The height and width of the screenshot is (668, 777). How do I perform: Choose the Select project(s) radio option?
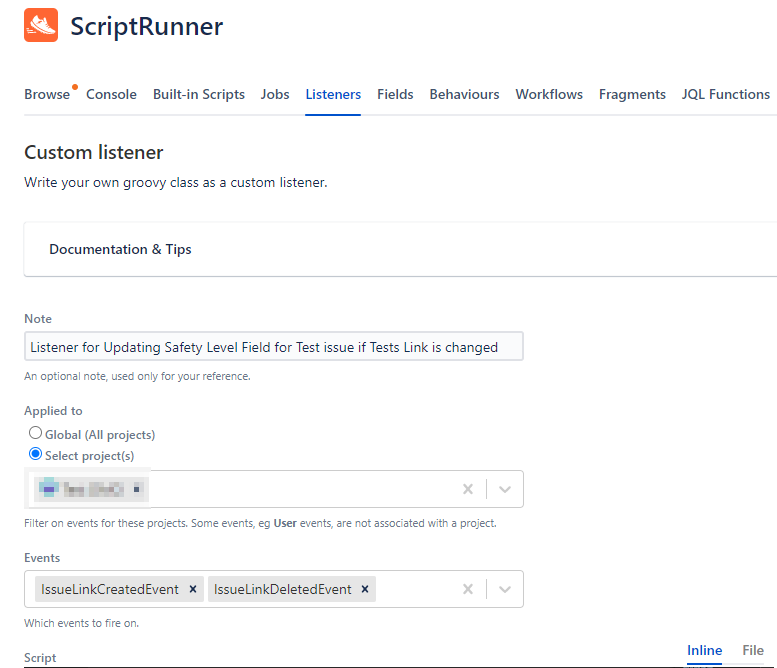(35, 454)
